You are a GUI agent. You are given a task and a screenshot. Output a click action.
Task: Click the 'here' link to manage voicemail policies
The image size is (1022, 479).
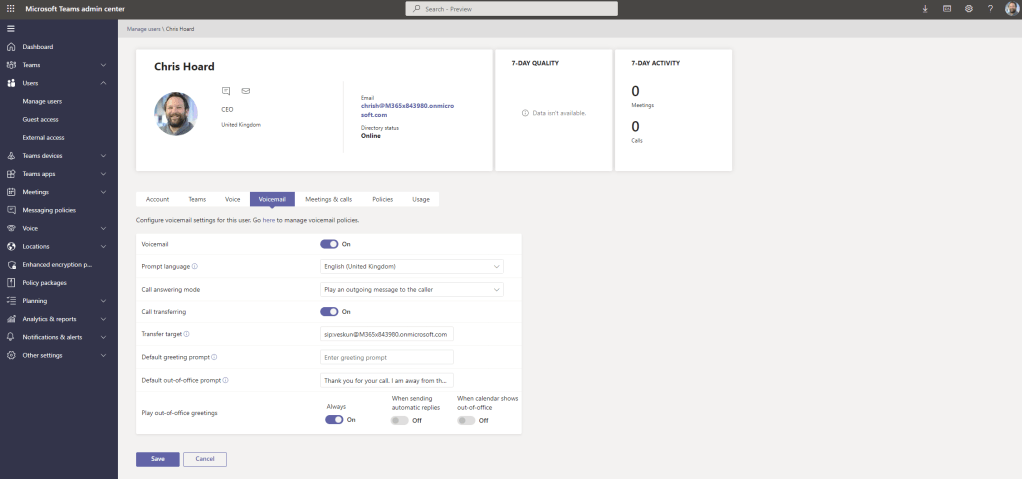268,219
